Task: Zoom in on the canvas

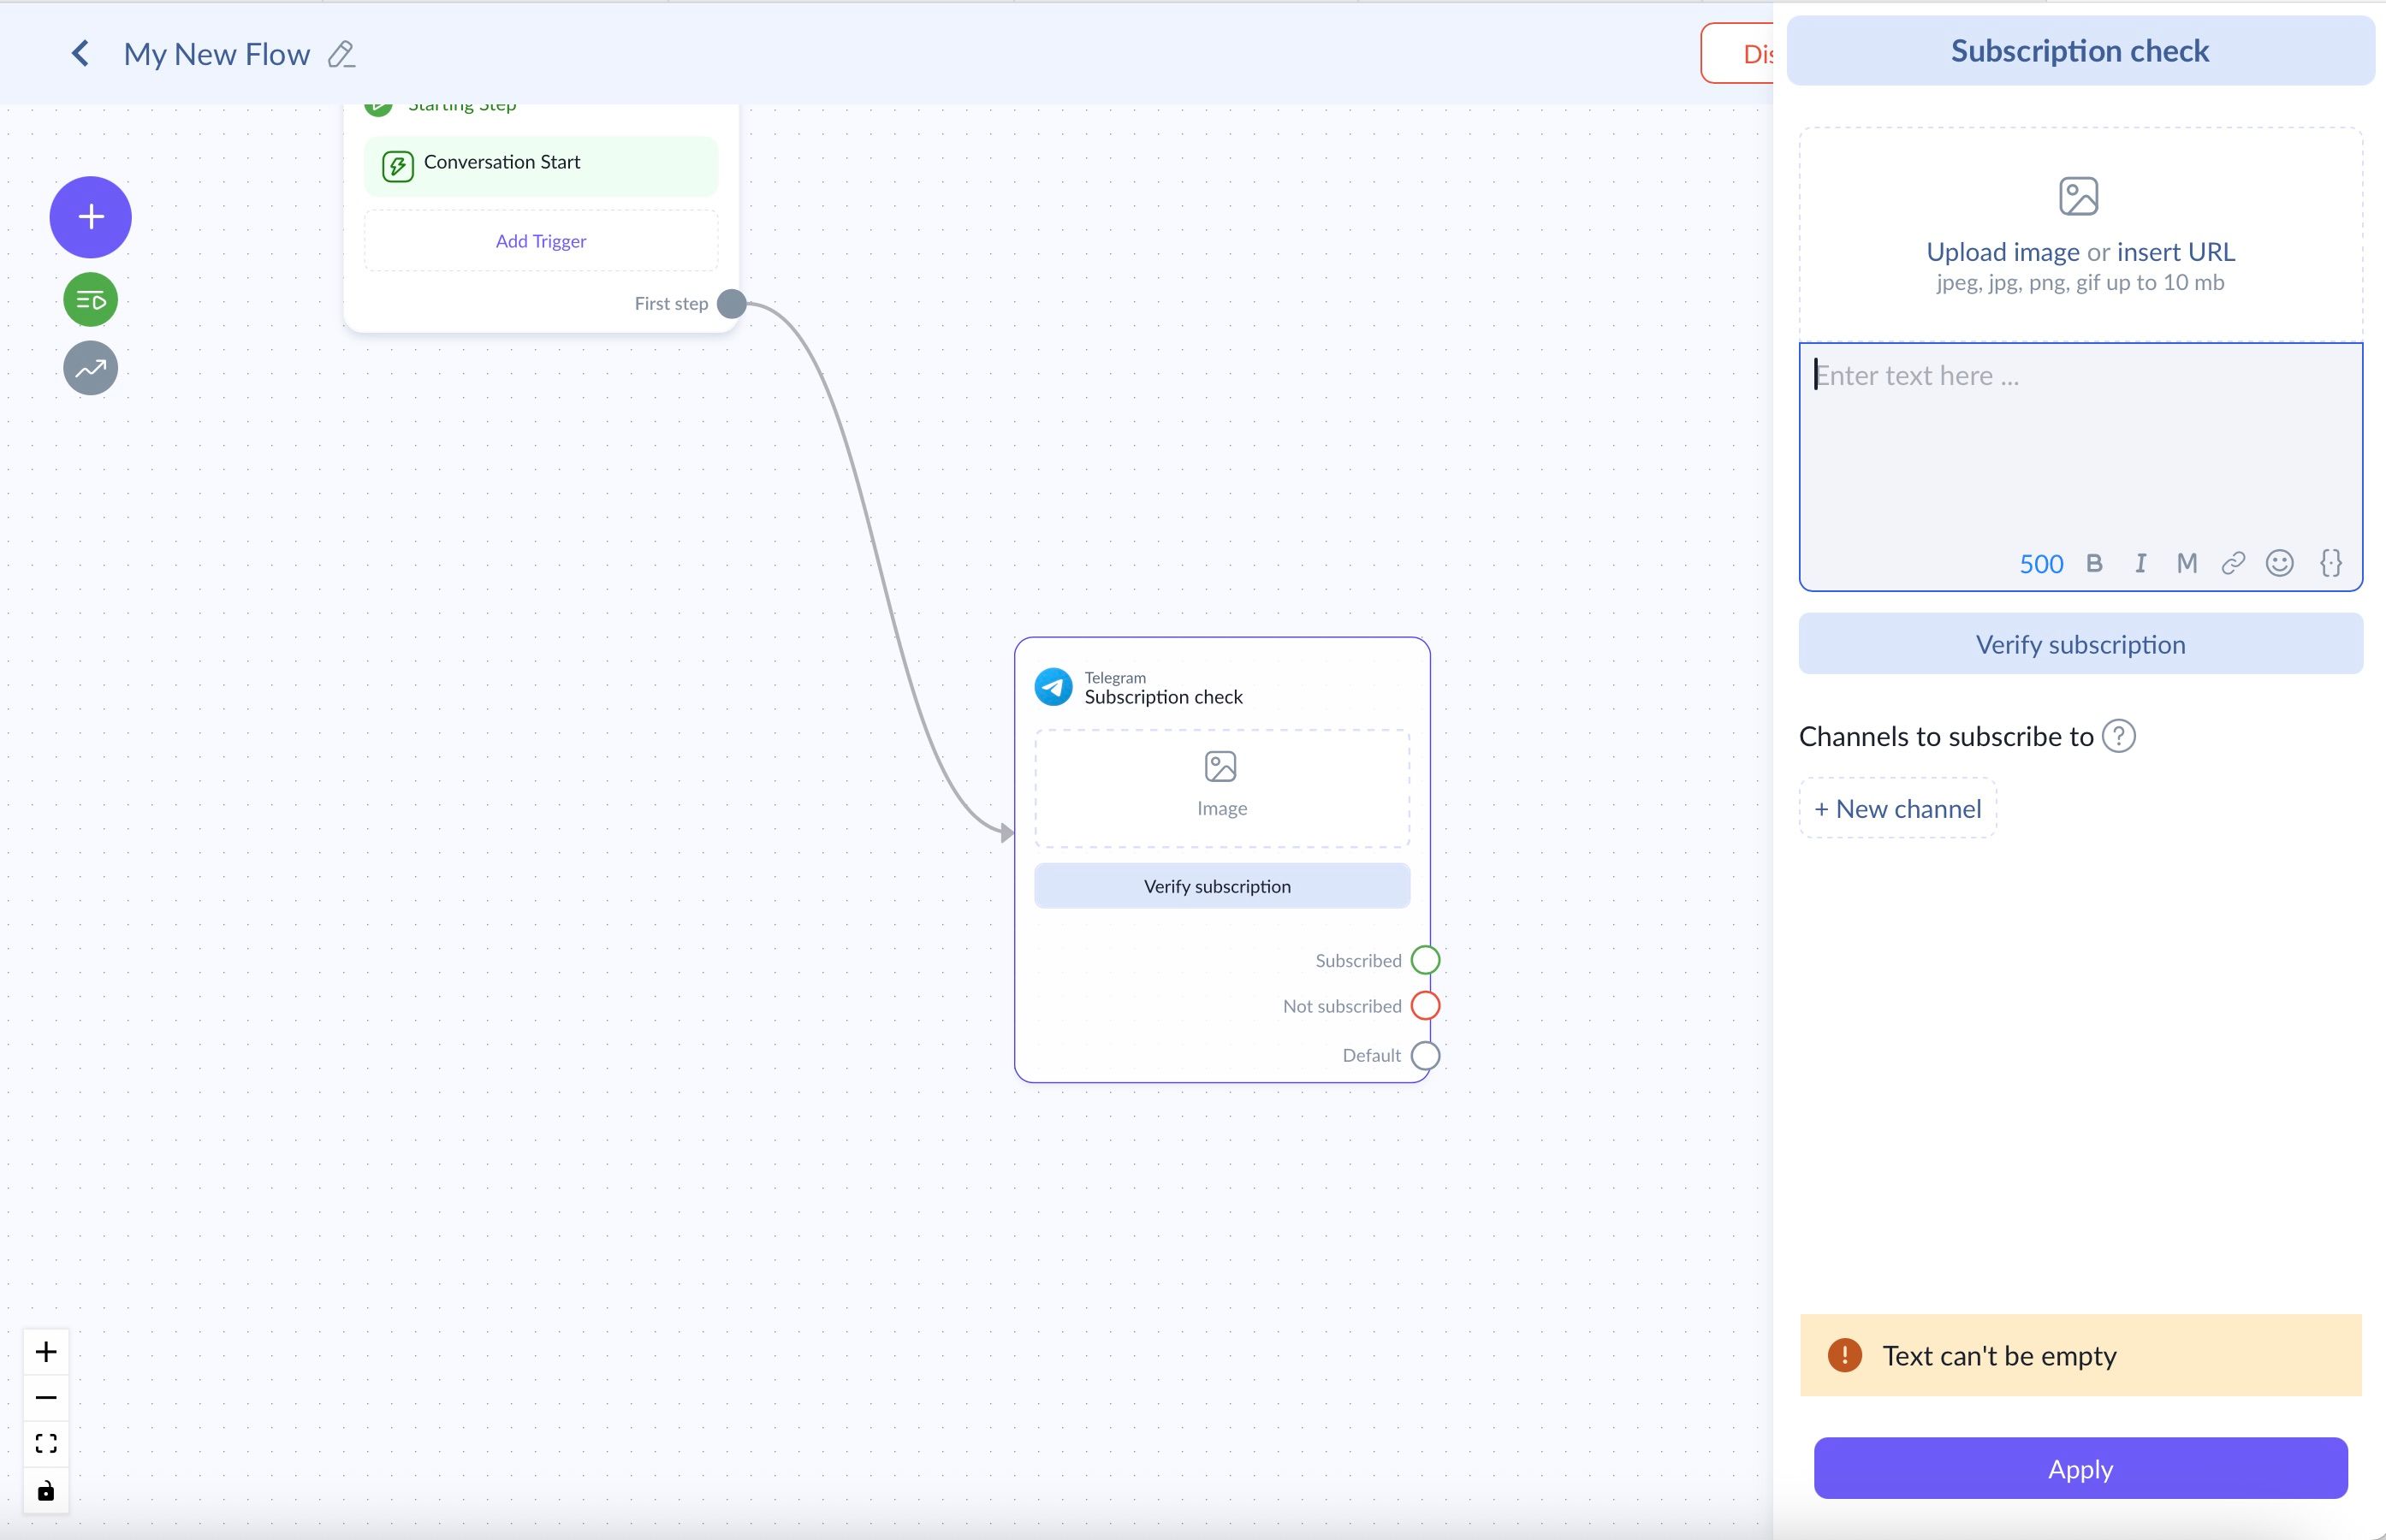Action: coord(46,1352)
